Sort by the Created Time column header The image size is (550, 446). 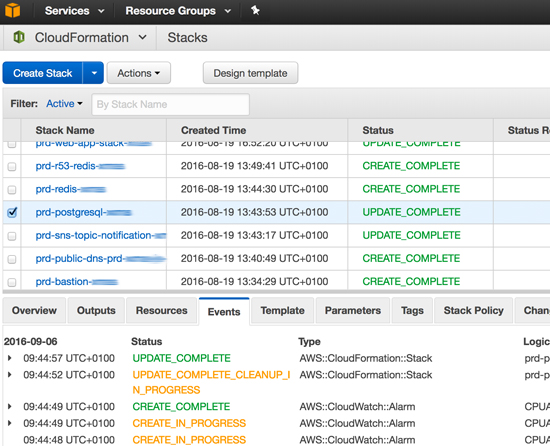[x=213, y=130]
